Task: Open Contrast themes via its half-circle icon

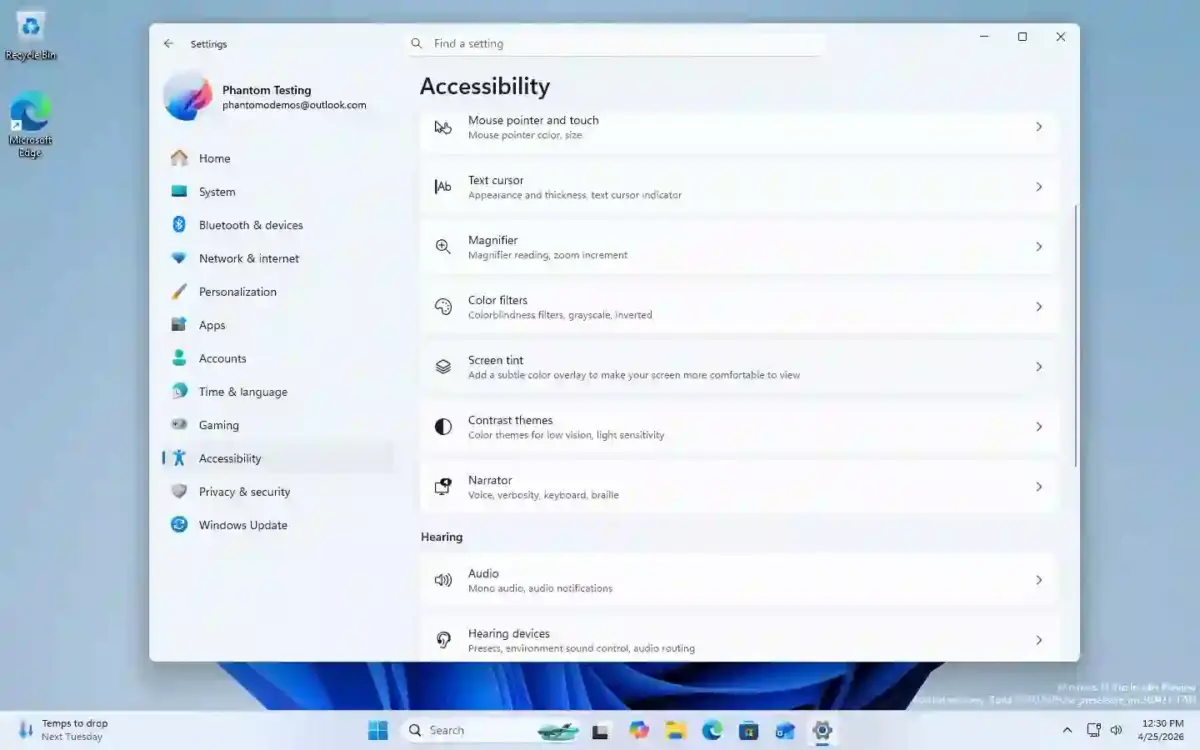Action: point(443,426)
